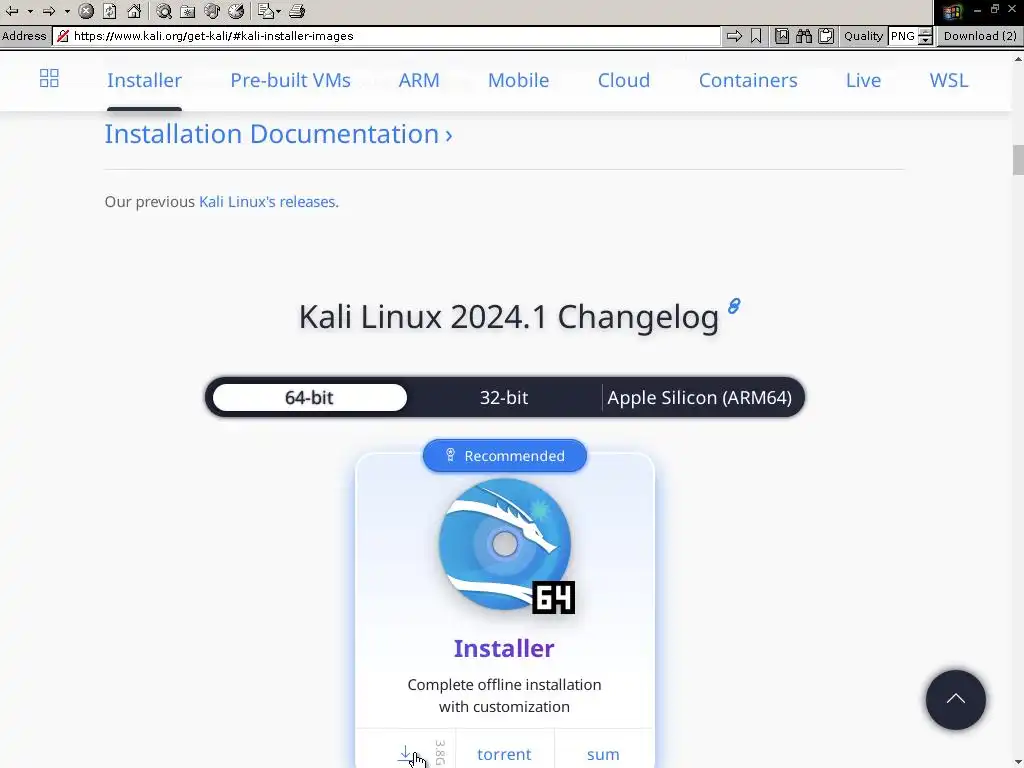1024x768 pixels.
Task: Switch to the WSL tab
Action: 949,80
